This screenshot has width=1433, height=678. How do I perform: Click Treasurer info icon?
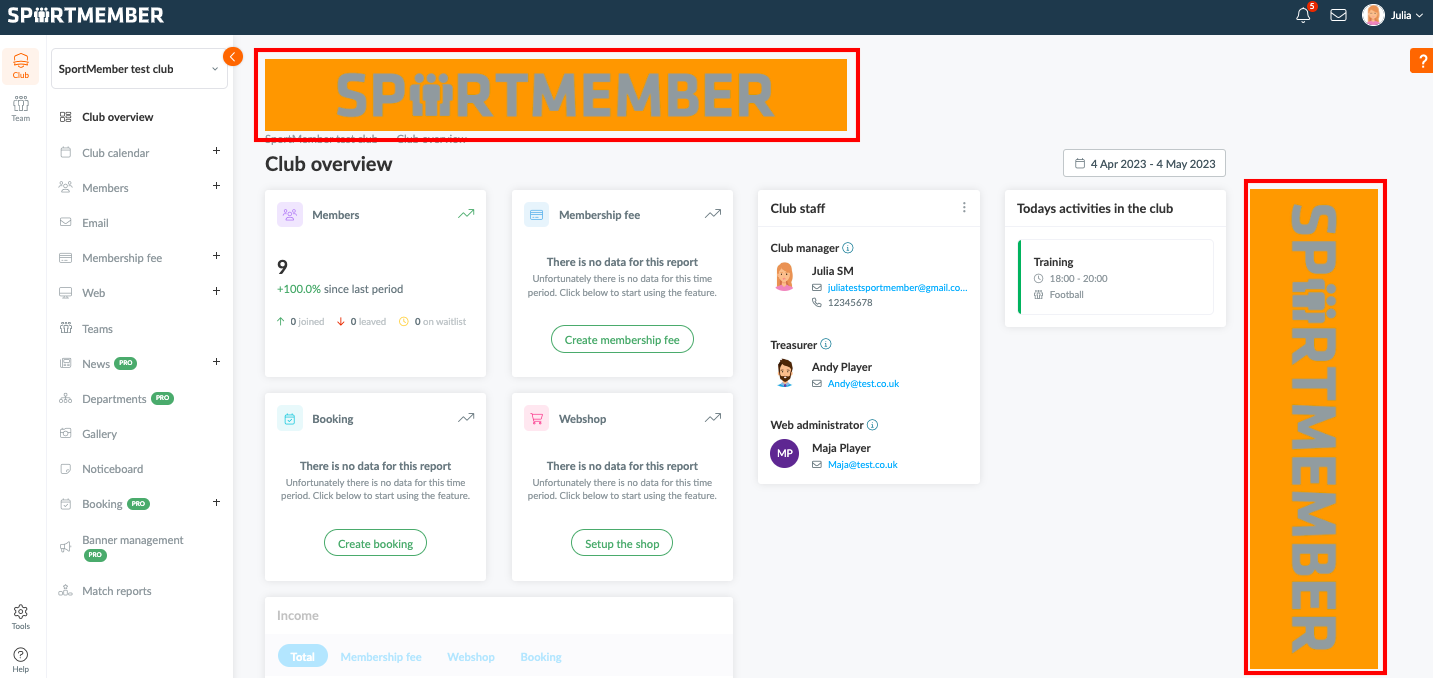(826, 344)
